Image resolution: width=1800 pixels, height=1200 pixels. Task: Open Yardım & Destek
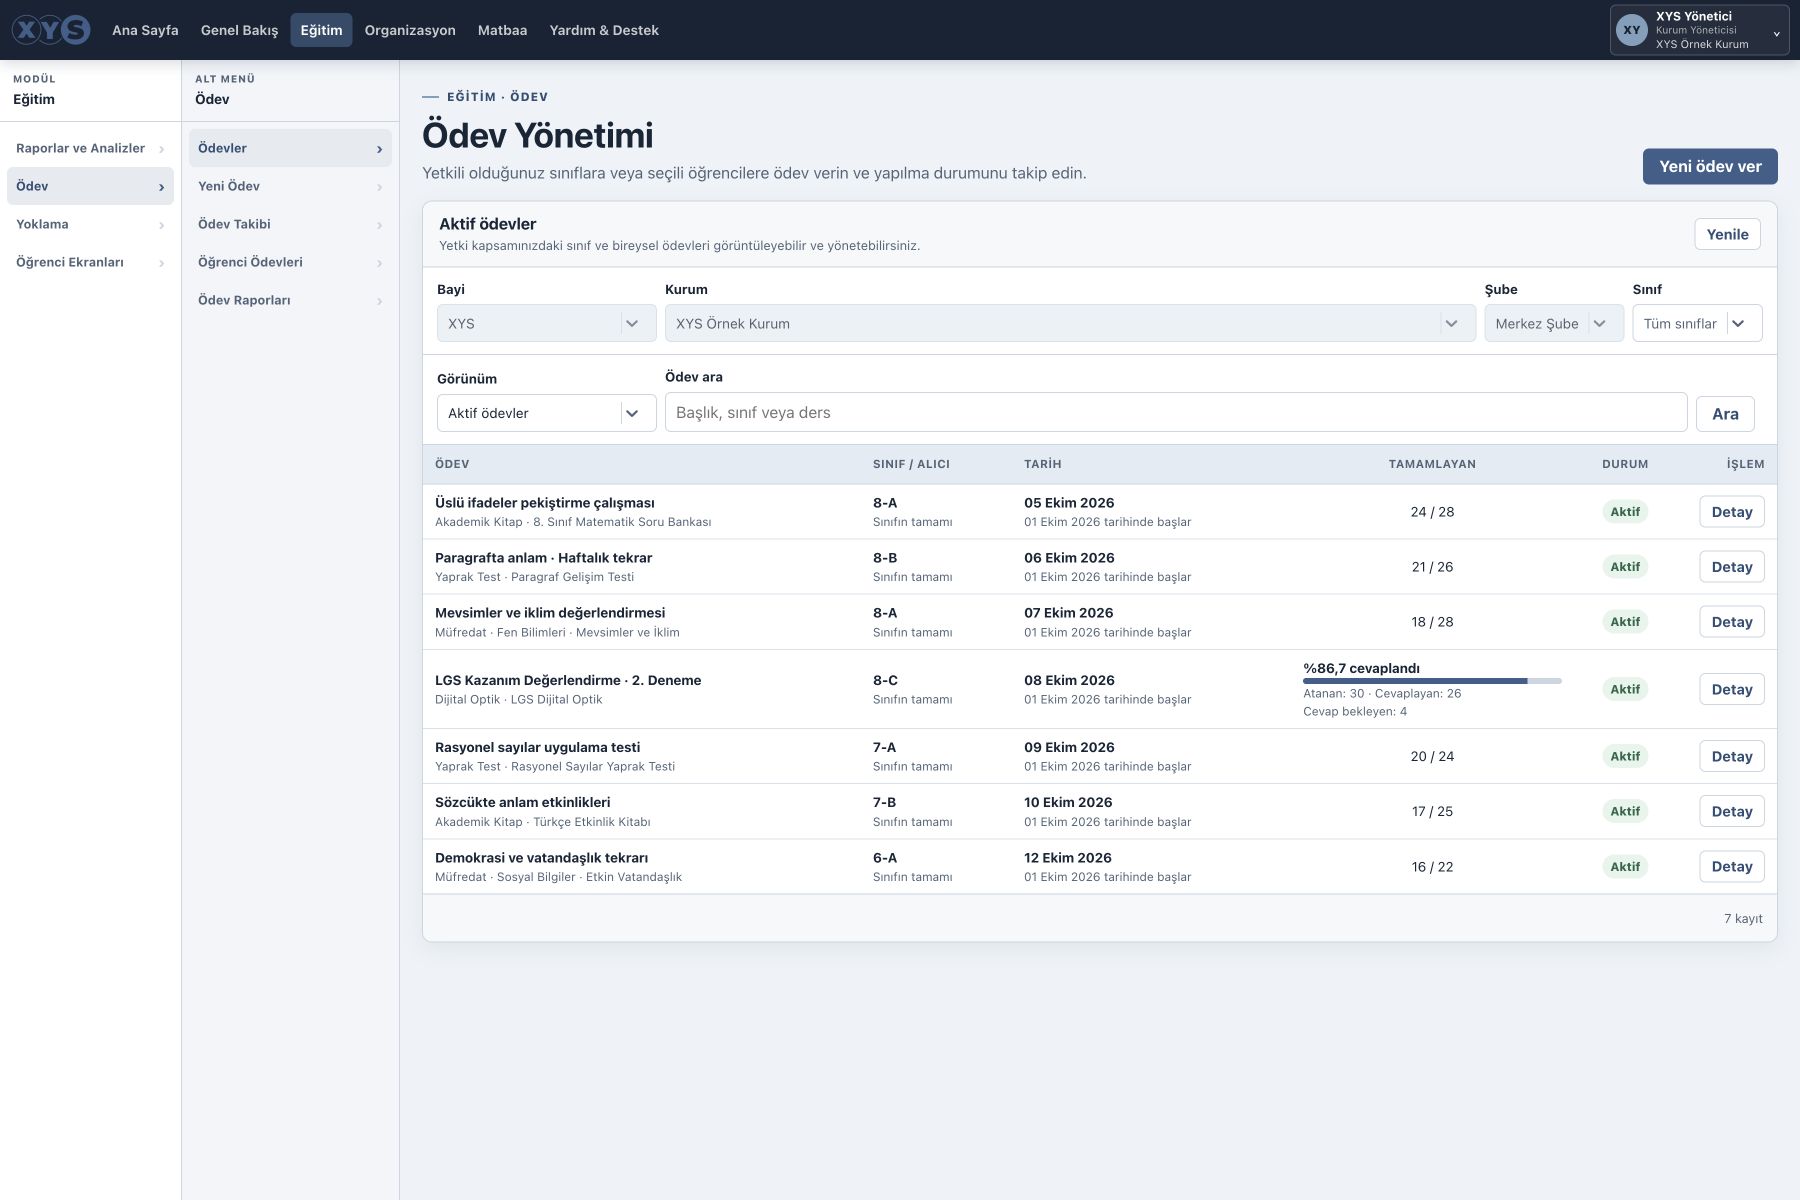(603, 30)
